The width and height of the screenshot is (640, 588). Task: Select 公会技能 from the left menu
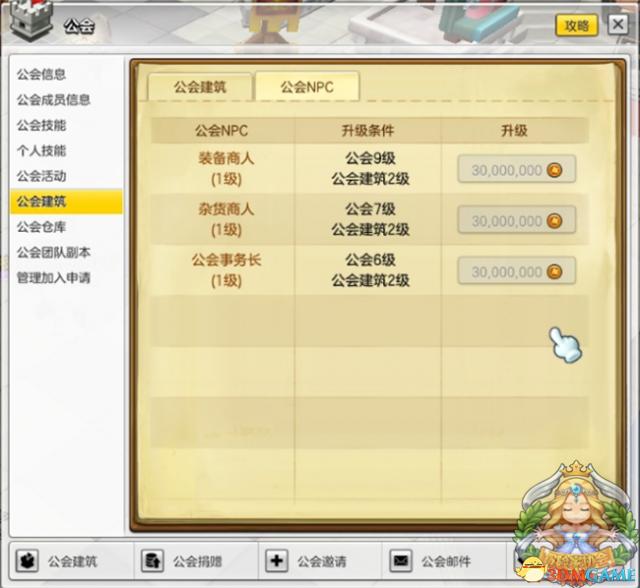tap(41, 125)
